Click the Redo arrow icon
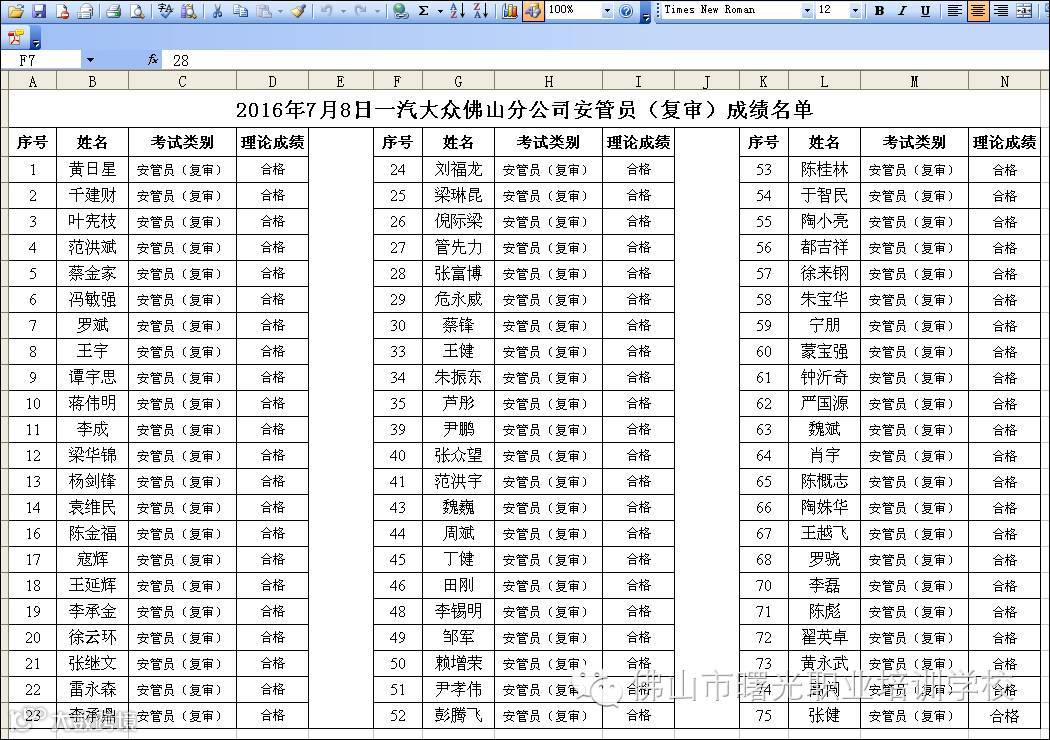 click(x=361, y=11)
